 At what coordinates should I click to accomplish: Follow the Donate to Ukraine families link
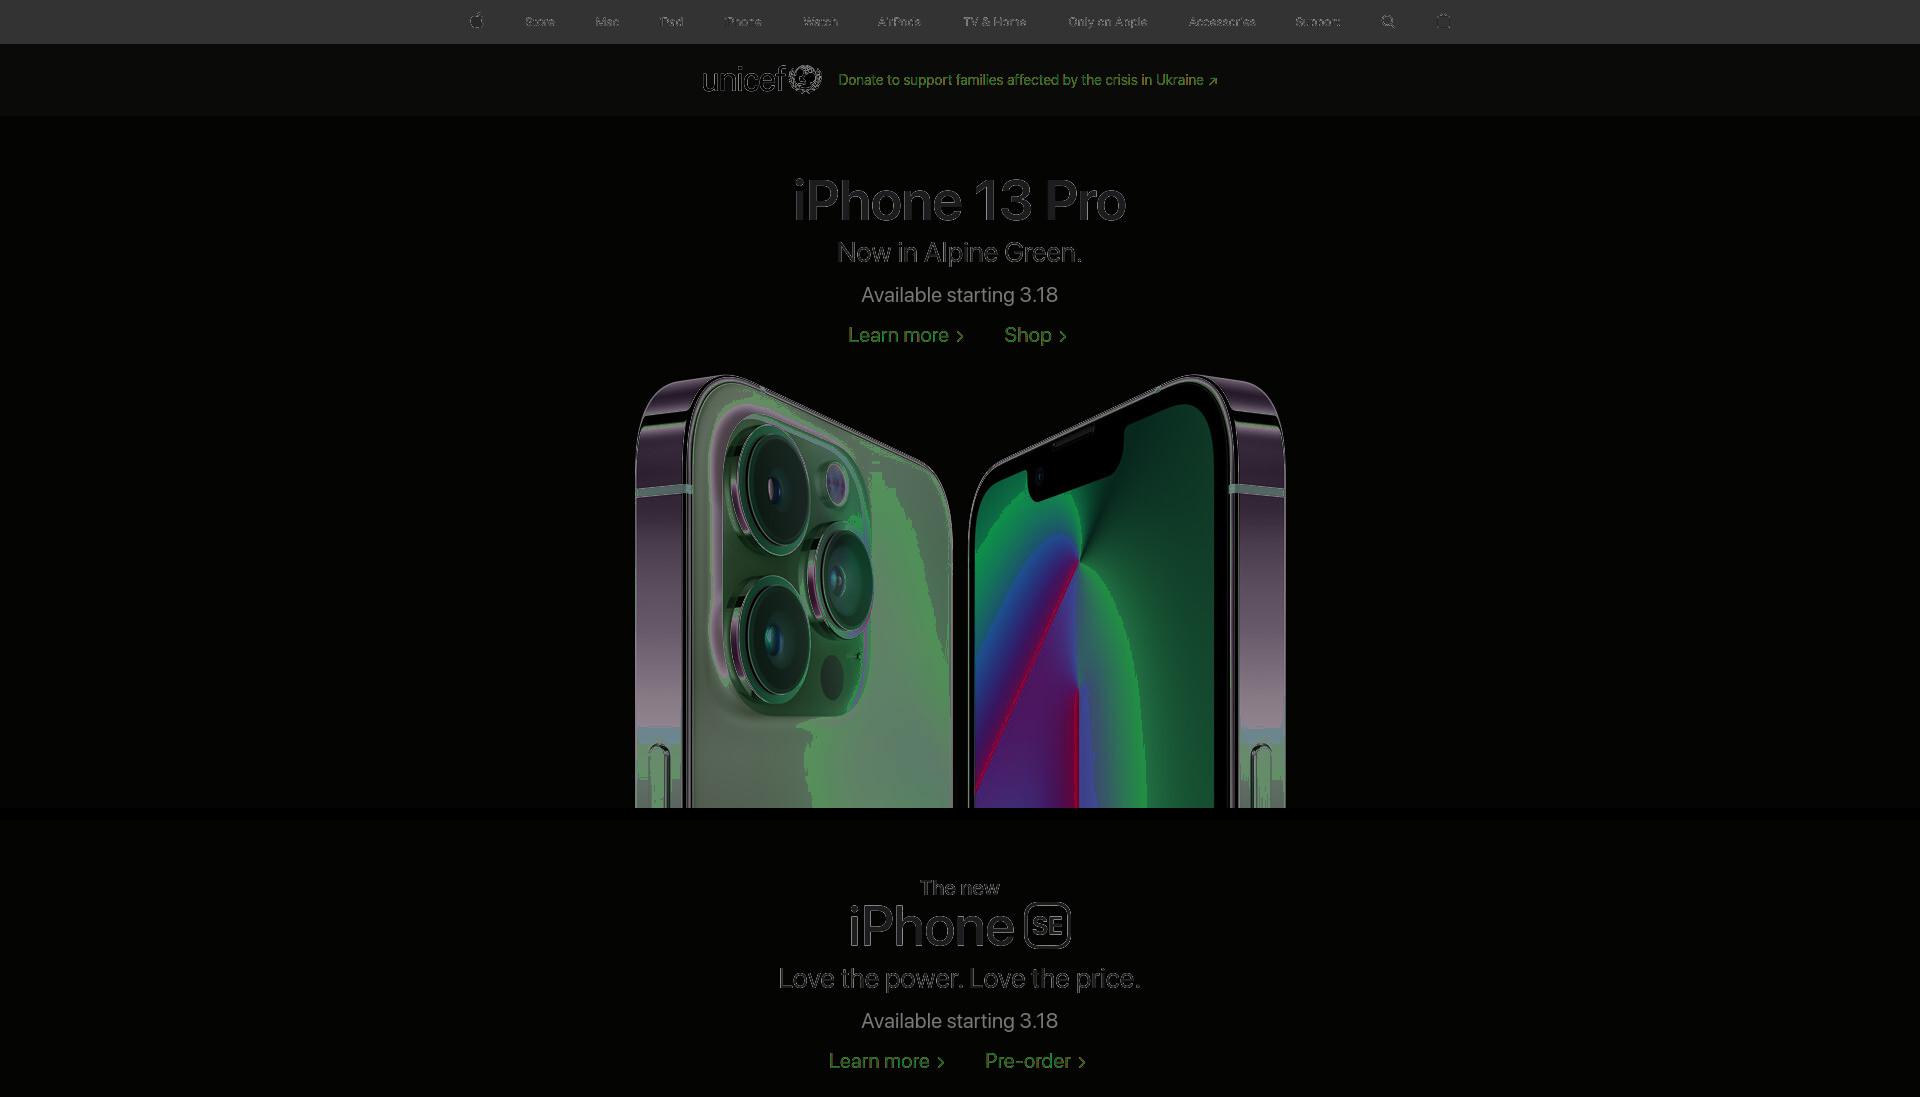coord(1028,80)
